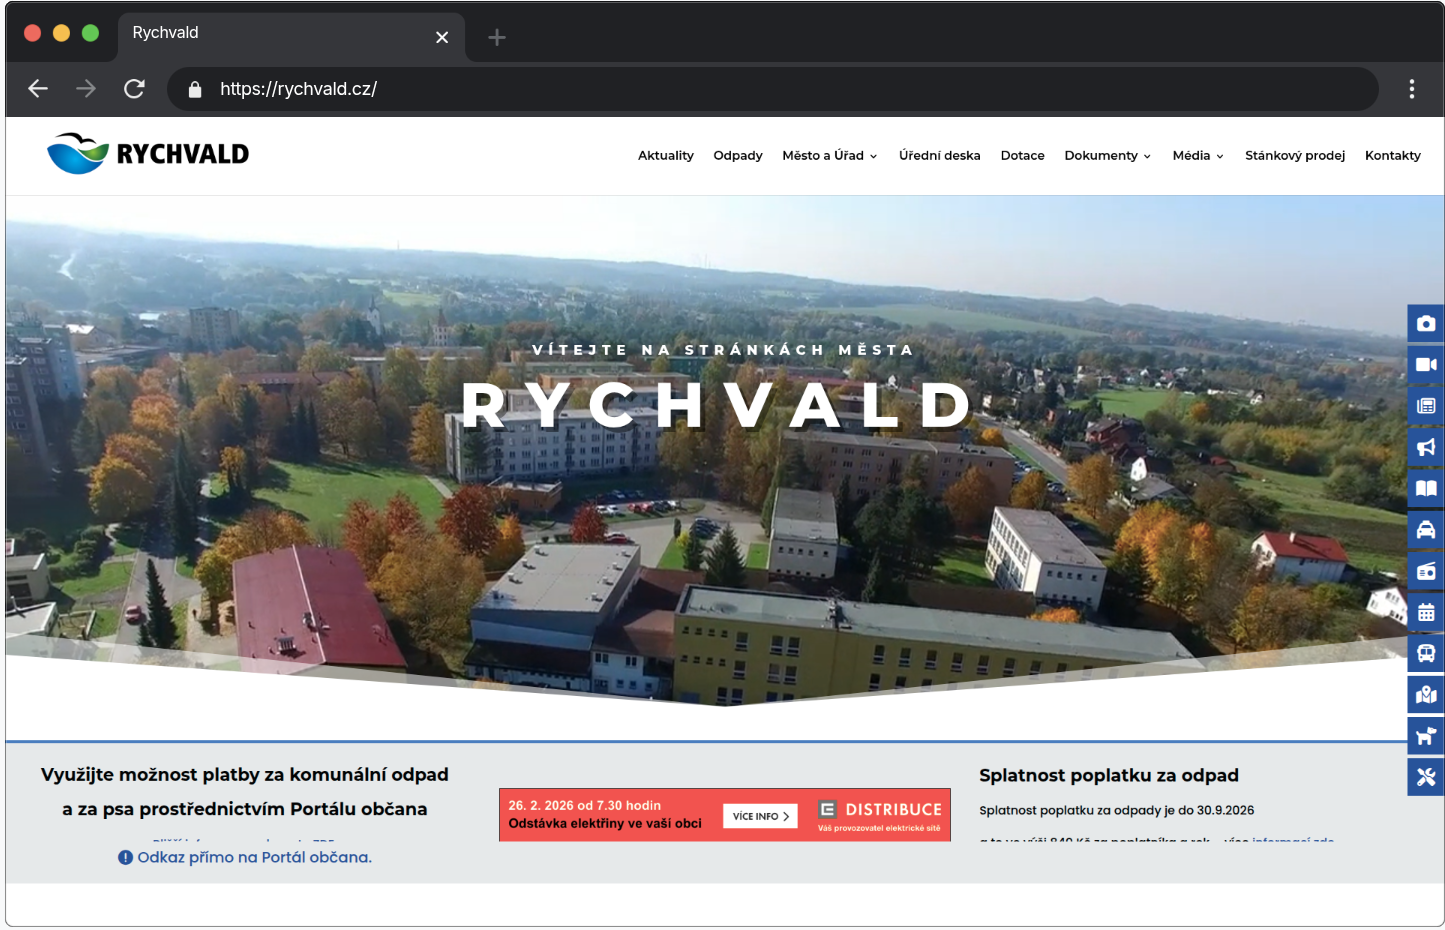1445x930 pixels.
Task: Click the video camera sidebar icon
Action: pos(1425,365)
